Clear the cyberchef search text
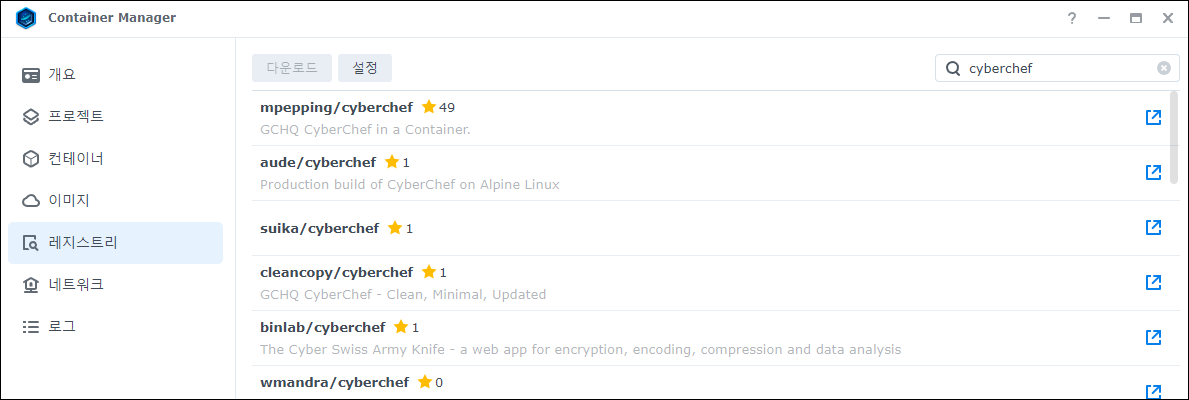The width and height of the screenshot is (1189, 400). coord(1163,68)
